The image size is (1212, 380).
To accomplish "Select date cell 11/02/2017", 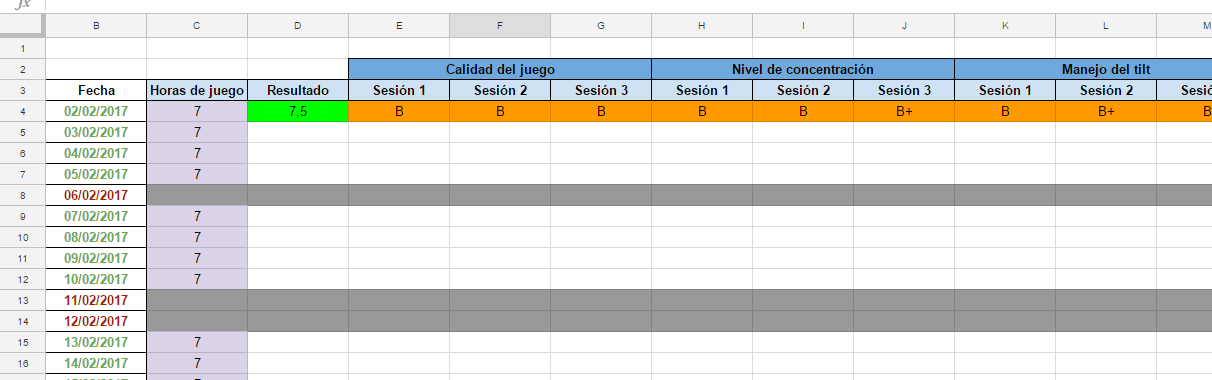I will [x=96, y=300].
